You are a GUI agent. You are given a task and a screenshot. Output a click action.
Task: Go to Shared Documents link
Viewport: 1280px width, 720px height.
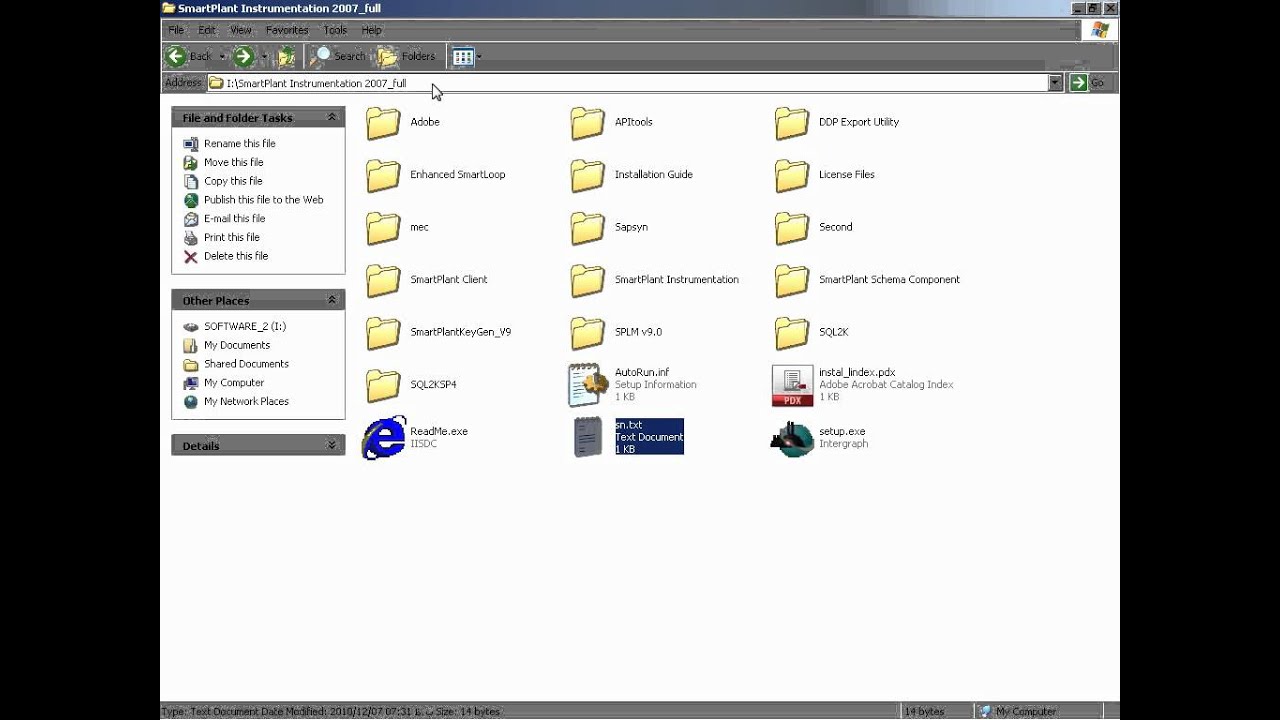(246, 364)
